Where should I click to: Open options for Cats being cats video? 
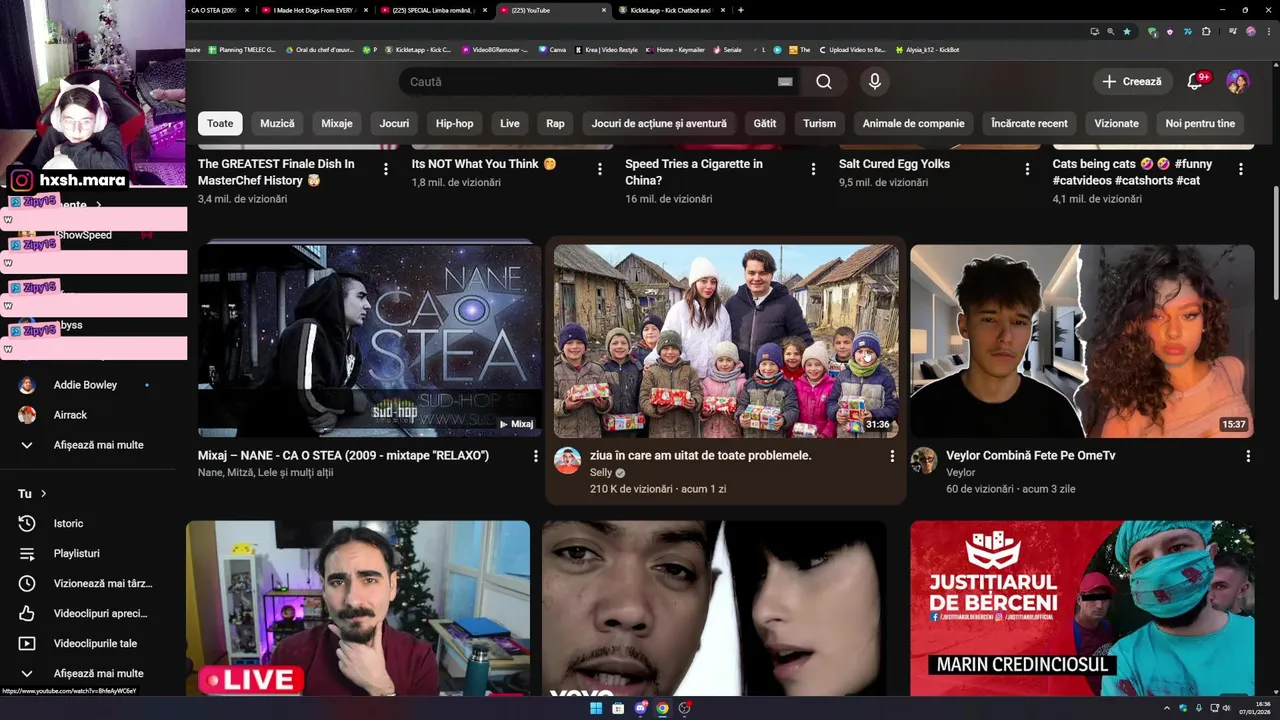(x=1241, y=169)
